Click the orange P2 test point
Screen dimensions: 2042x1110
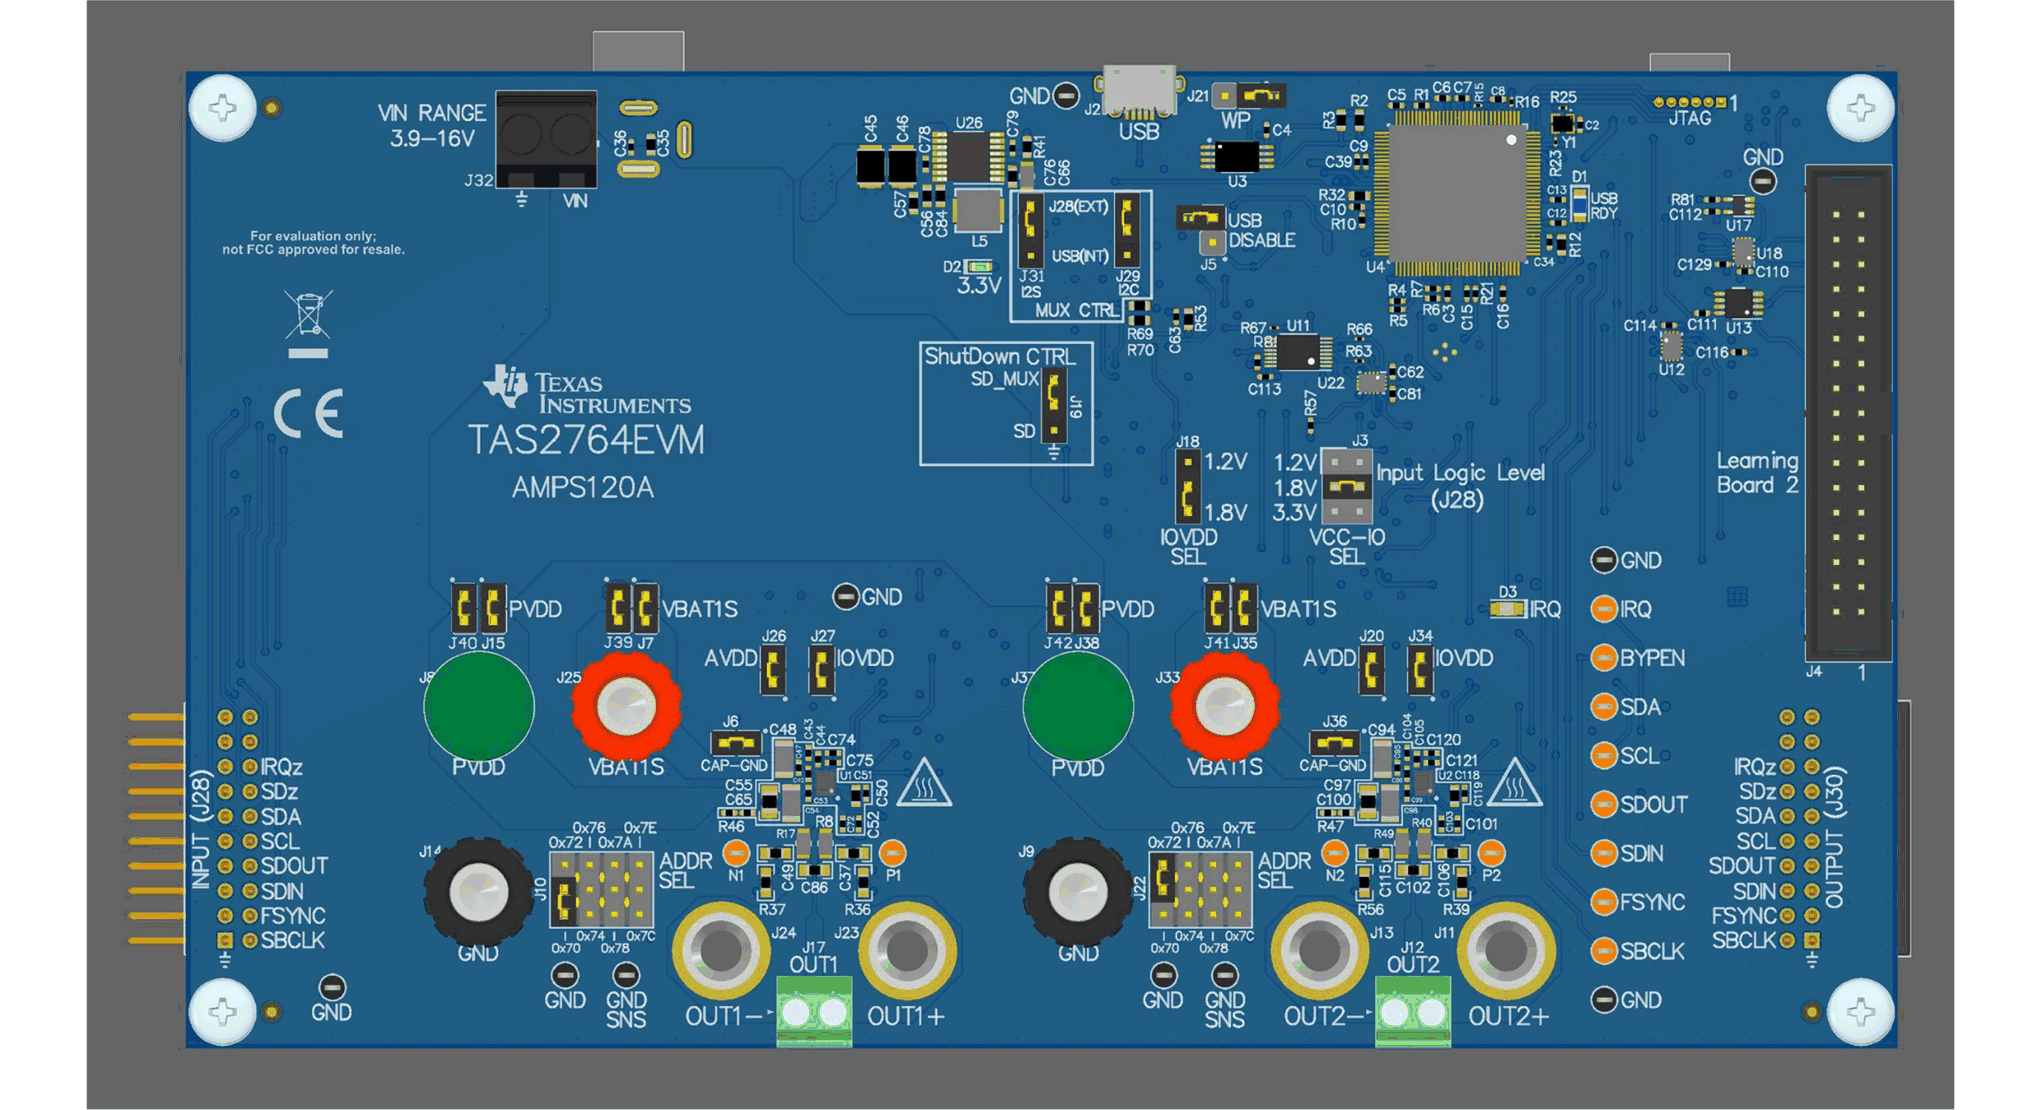pos(1491,853)
